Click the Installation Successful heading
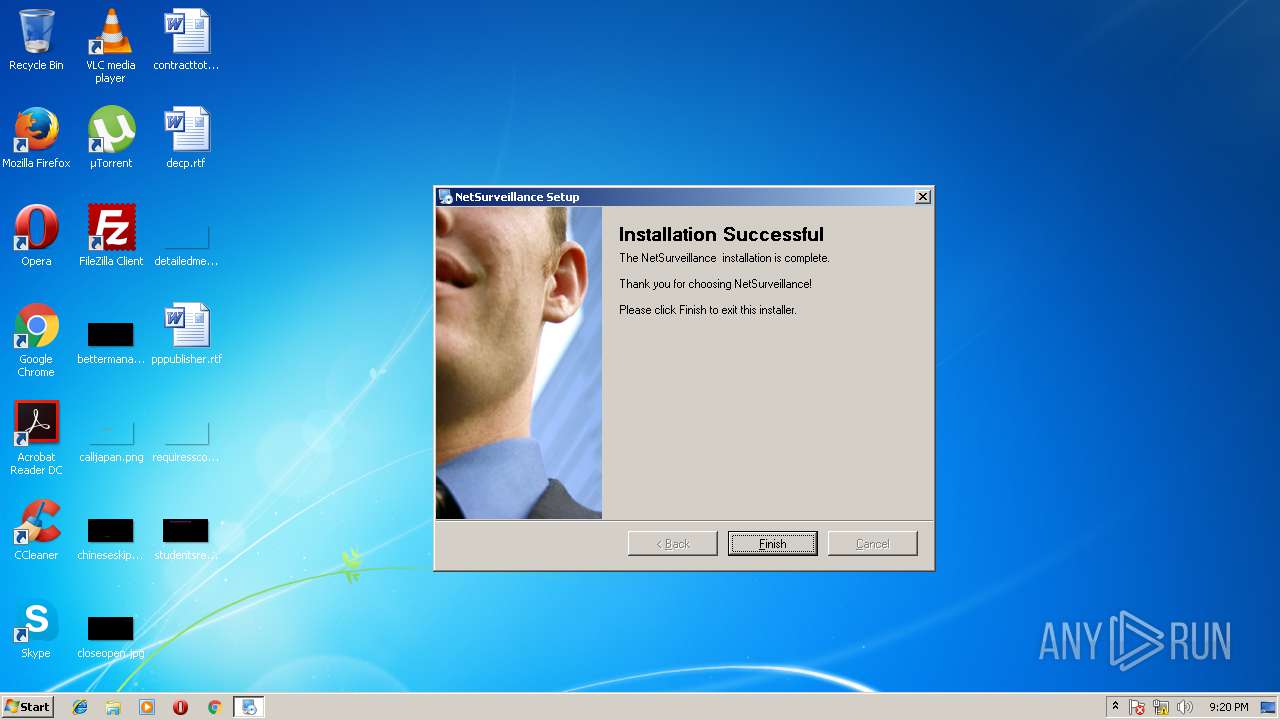Screen dimensions: 1280x720 point(721,234)
